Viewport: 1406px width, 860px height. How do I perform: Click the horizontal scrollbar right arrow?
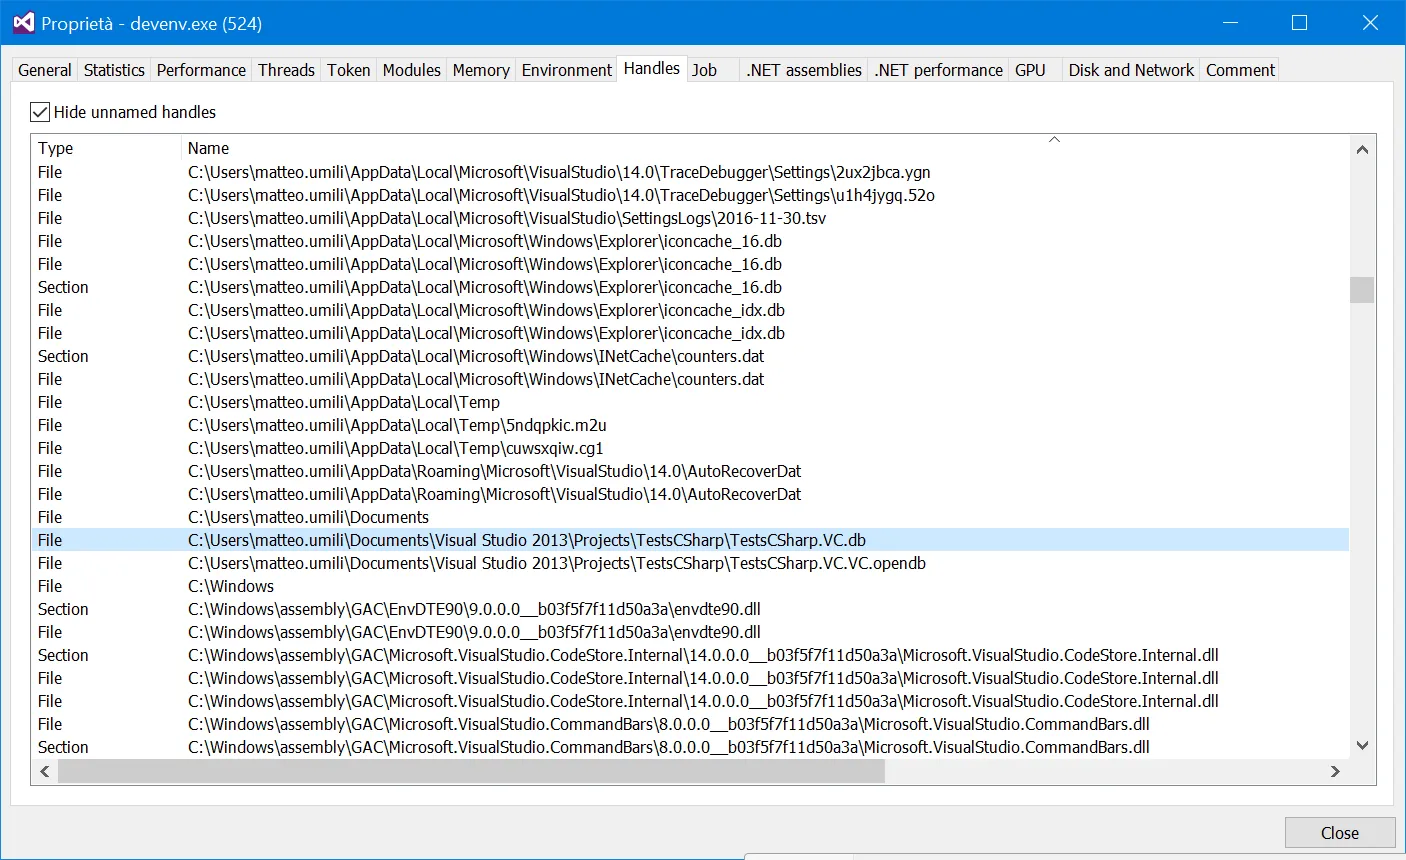click(1335, 771)
